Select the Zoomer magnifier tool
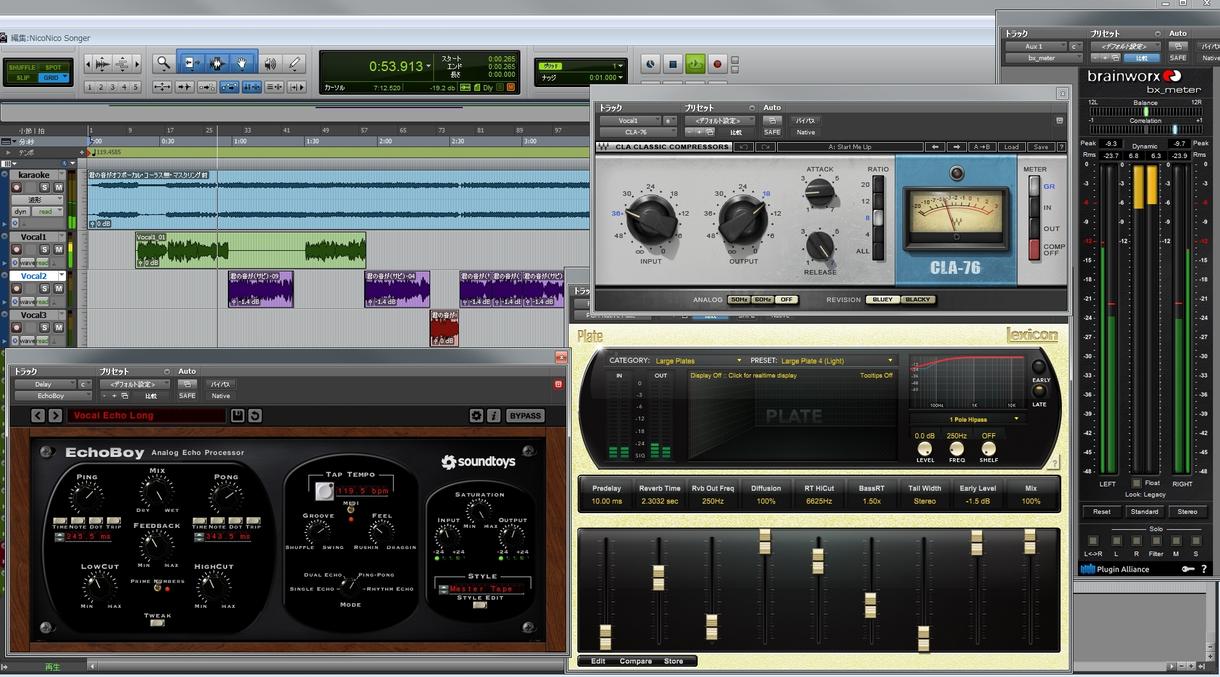Viewport: 1220px width, 677px height. click(163, 64)
